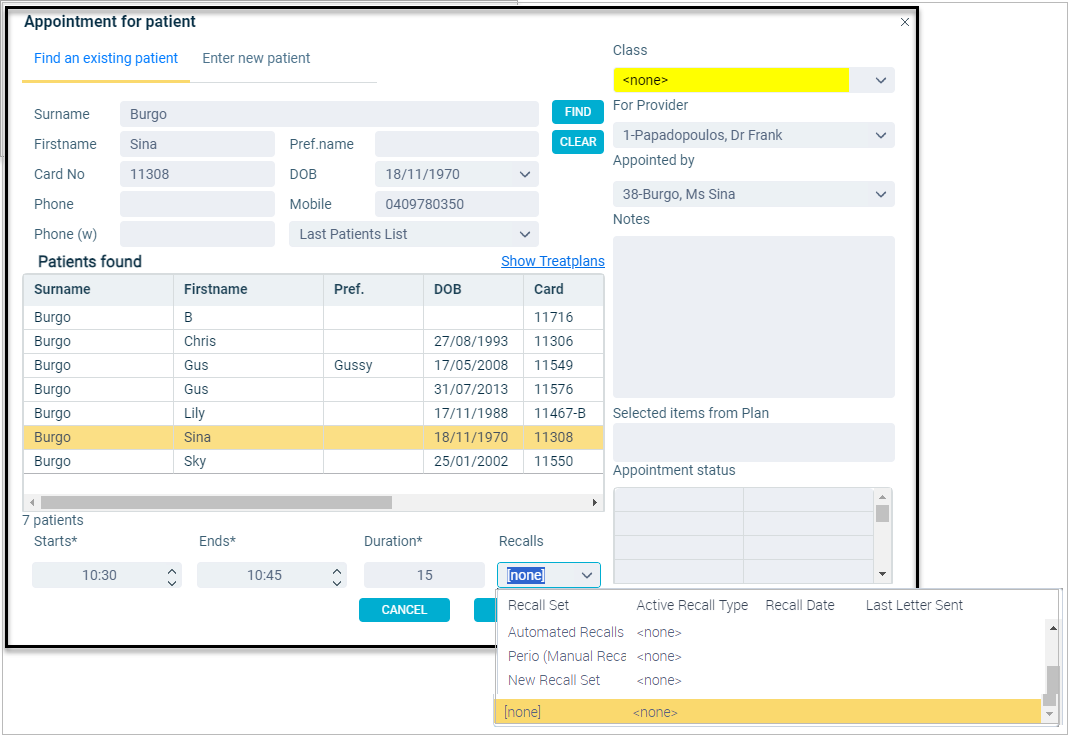Click the Surname input field

pyautogui.click(x=329, y=114)
